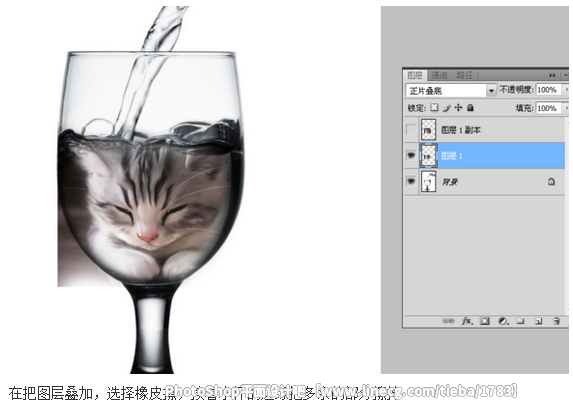
Task: Create a new layer
Action: [x=538, y=321]
